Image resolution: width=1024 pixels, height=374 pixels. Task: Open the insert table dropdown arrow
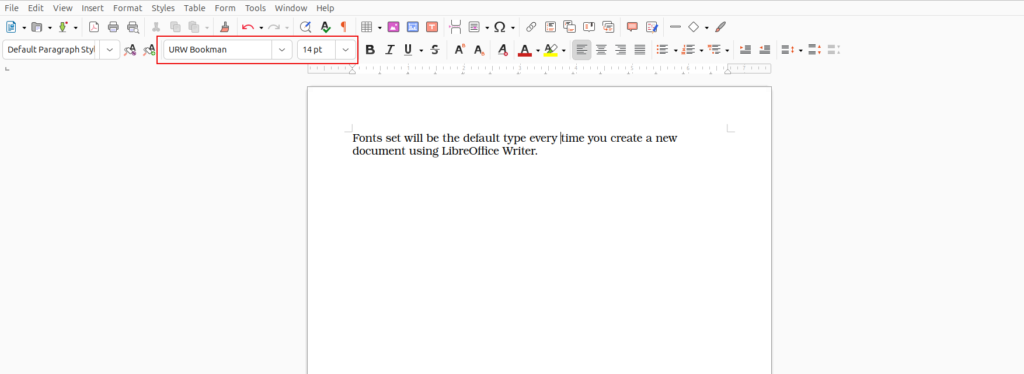tap(379, 27)
